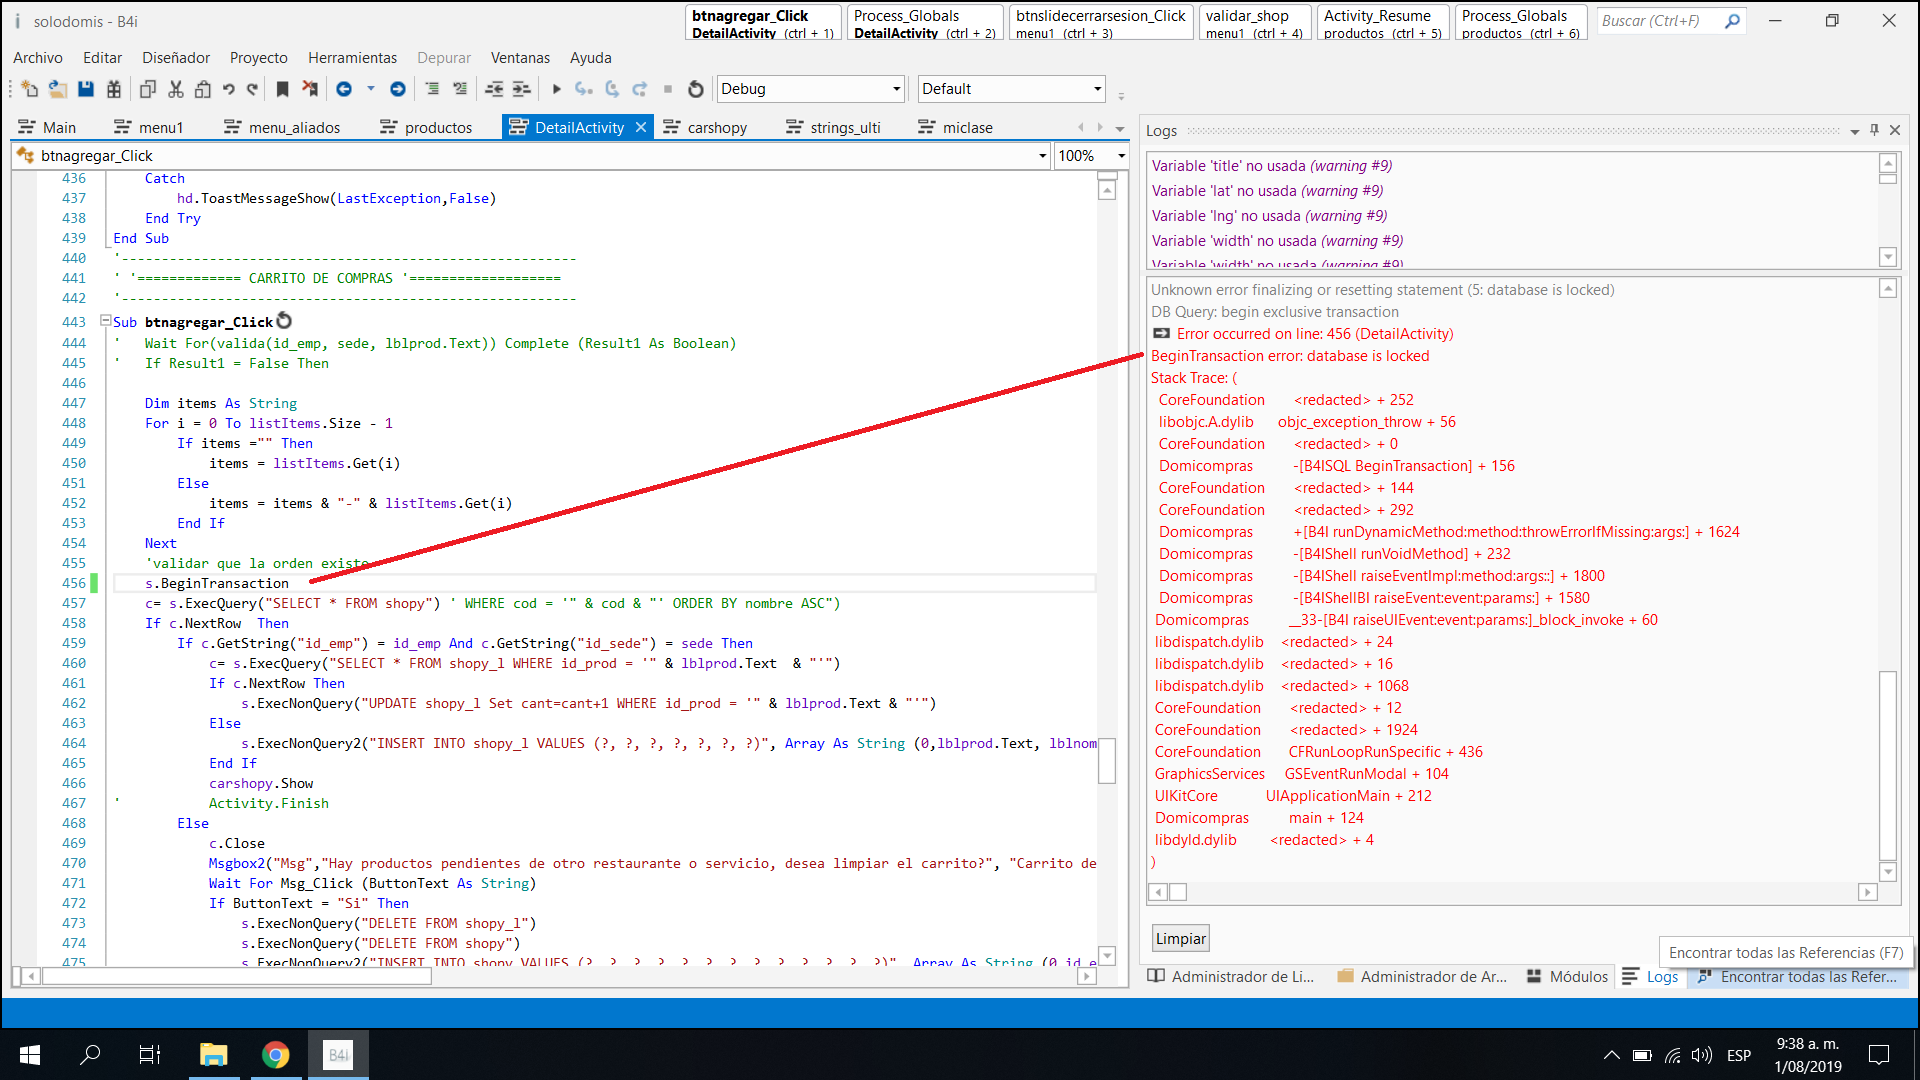1920x1080 pixels.
Task: Click the Restart circular arrow icon
Action: click(696, 89)
